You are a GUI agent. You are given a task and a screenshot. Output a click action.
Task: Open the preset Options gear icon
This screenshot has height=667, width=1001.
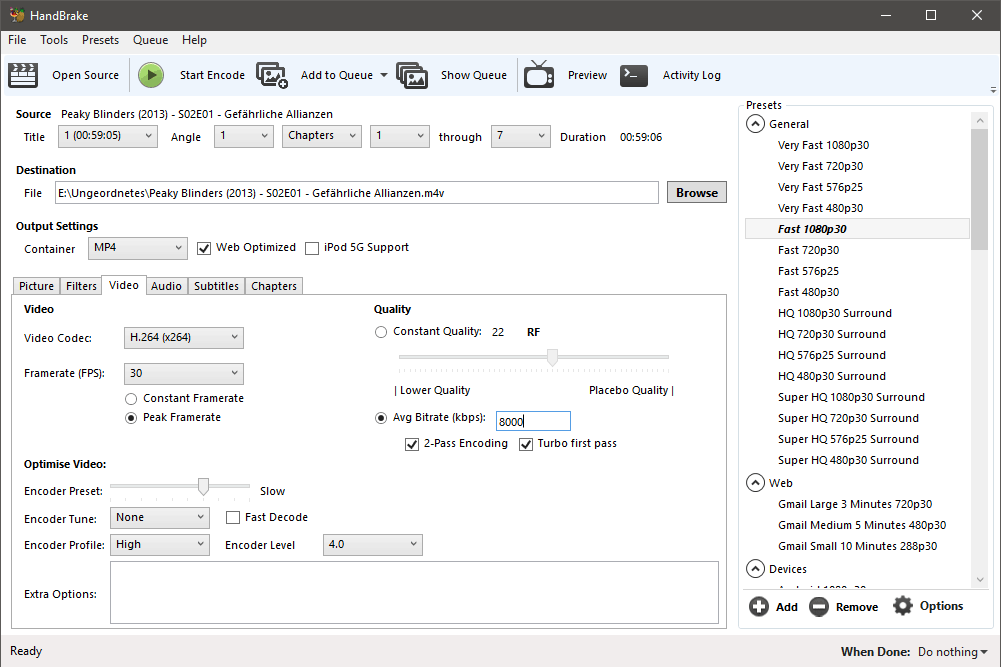pyautogui.click(x=903, y=606)
